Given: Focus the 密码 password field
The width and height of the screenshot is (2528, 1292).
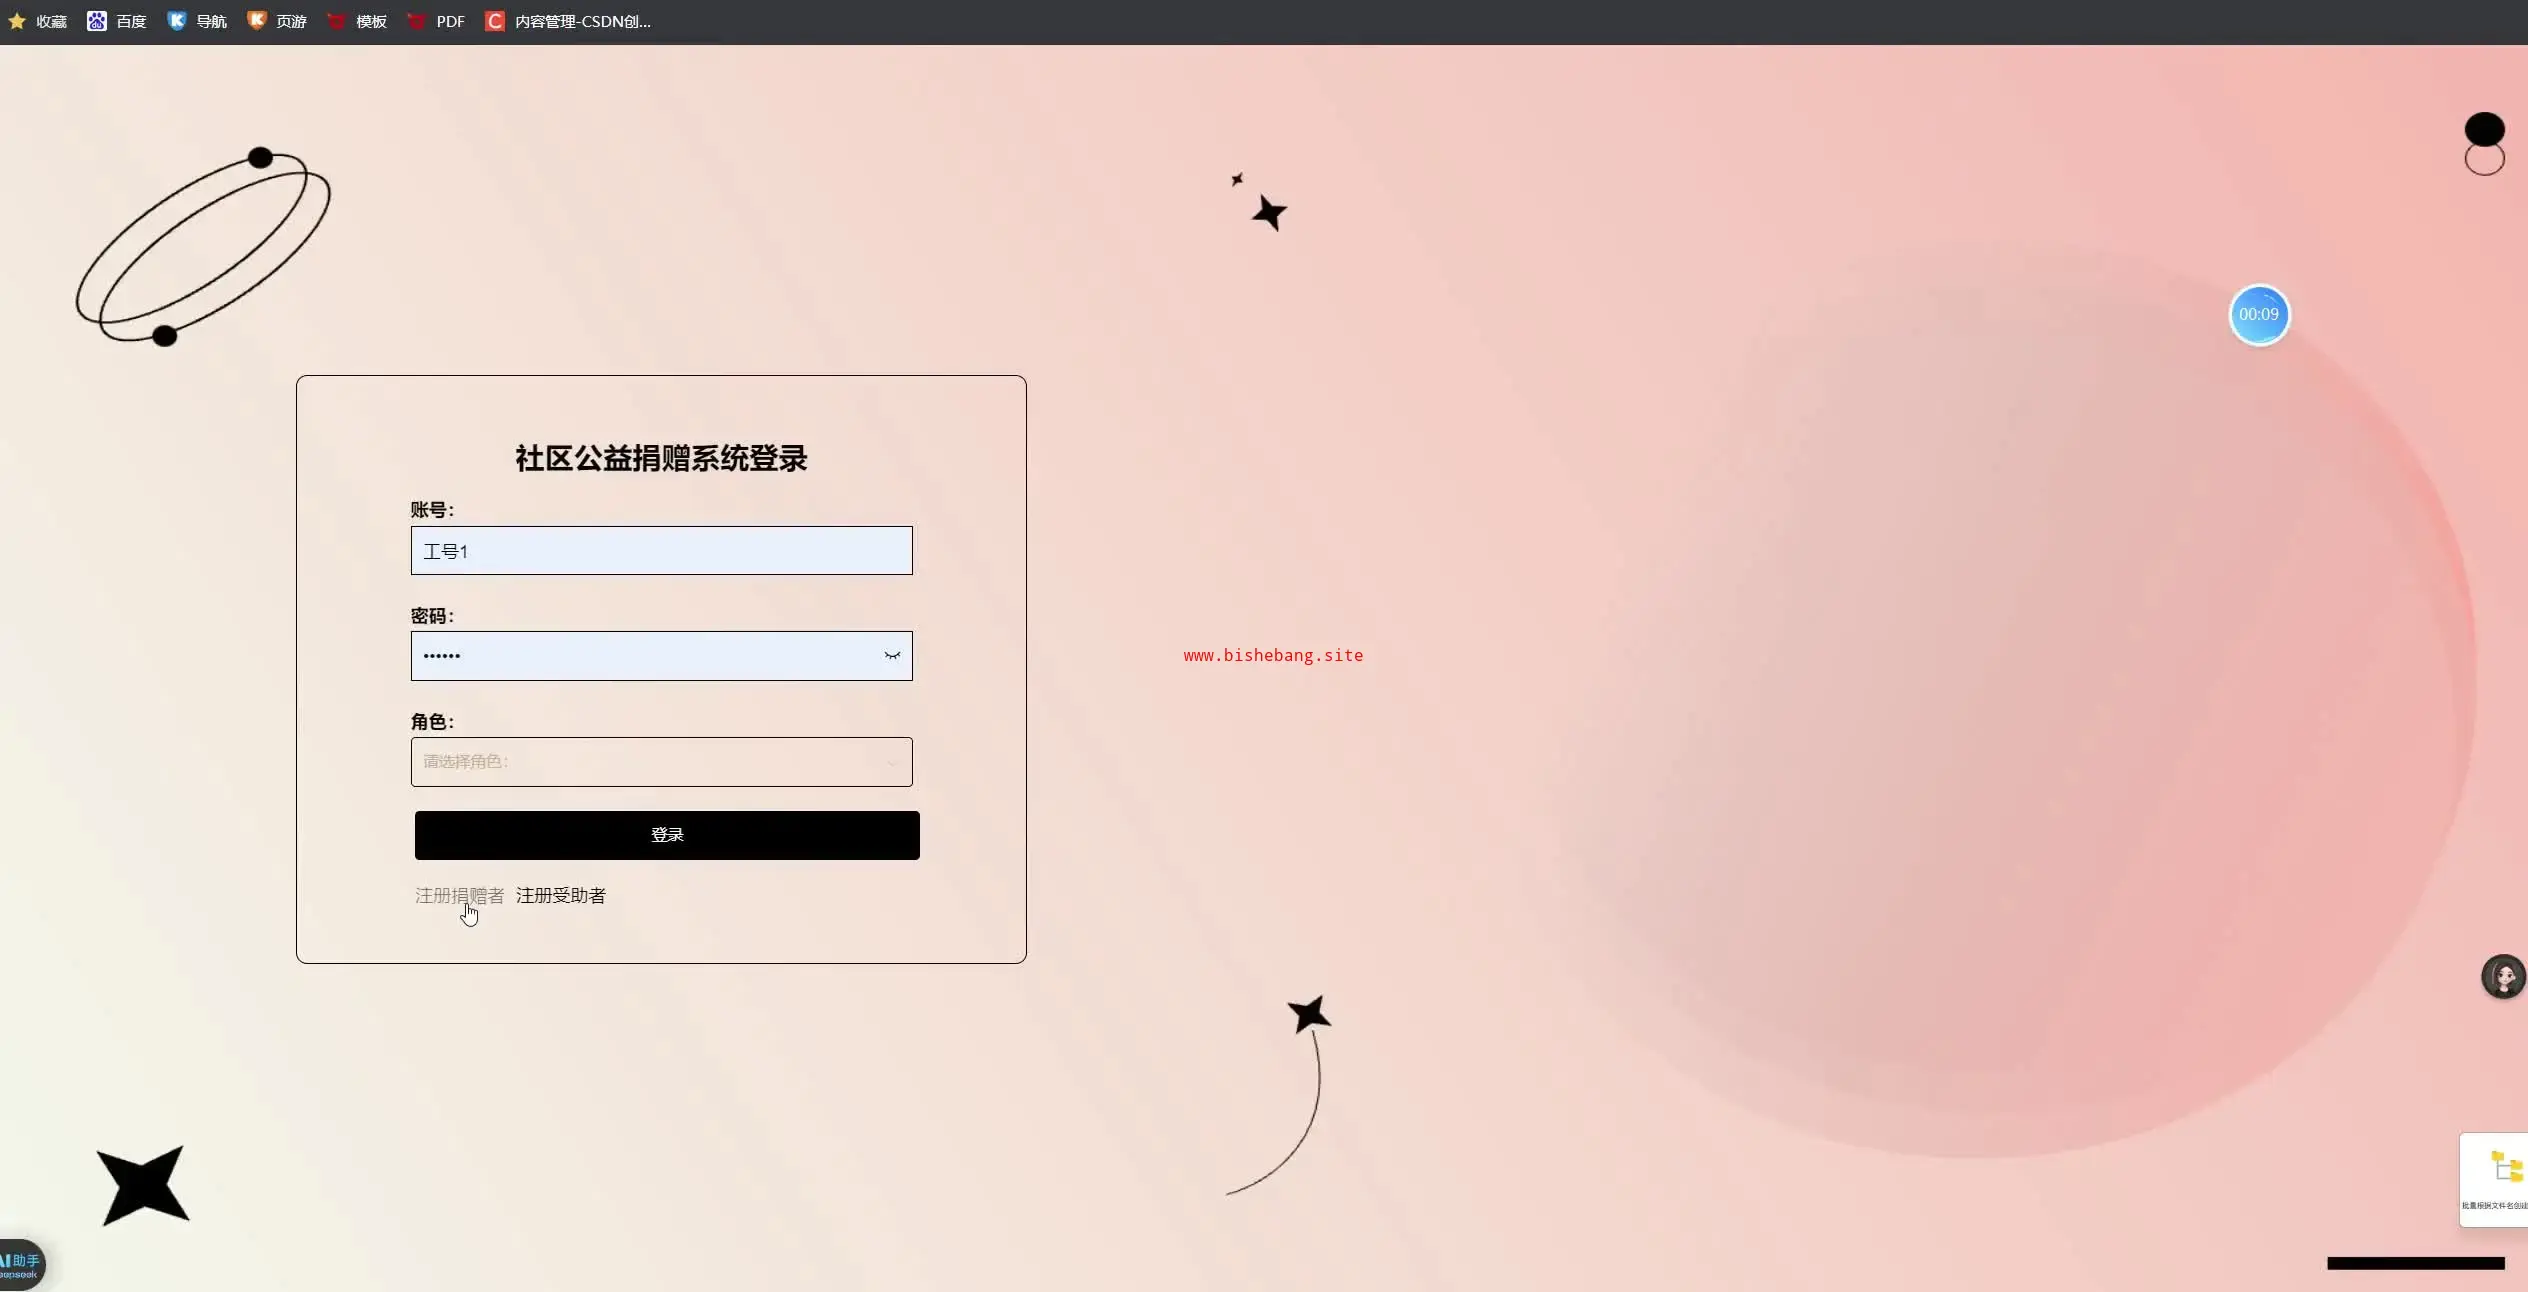Looking at the screenshot, I should point(640,656).
